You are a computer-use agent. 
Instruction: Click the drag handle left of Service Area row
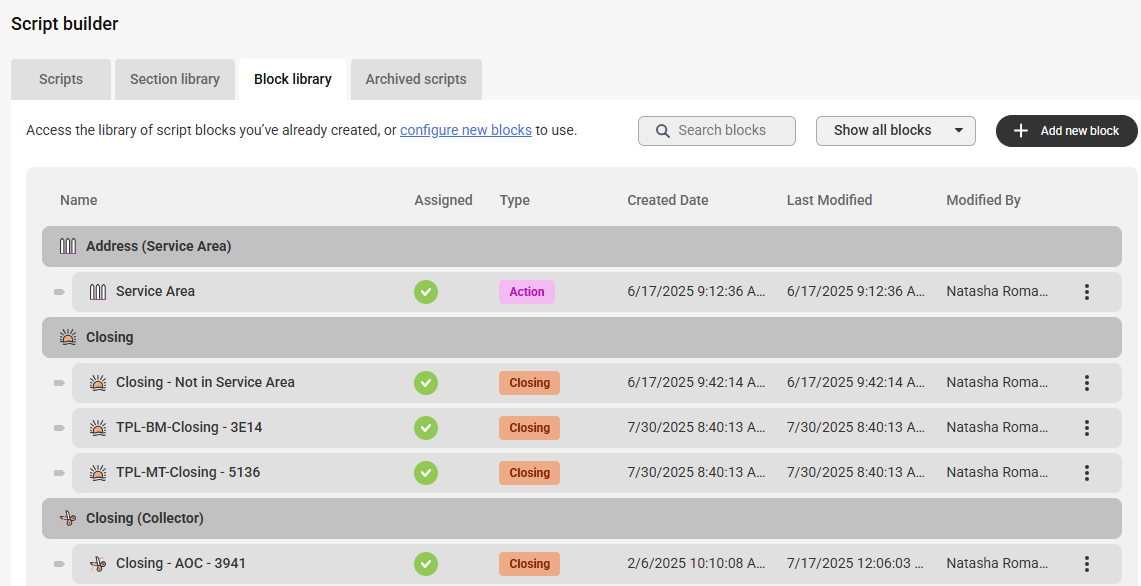pos(59,292)
